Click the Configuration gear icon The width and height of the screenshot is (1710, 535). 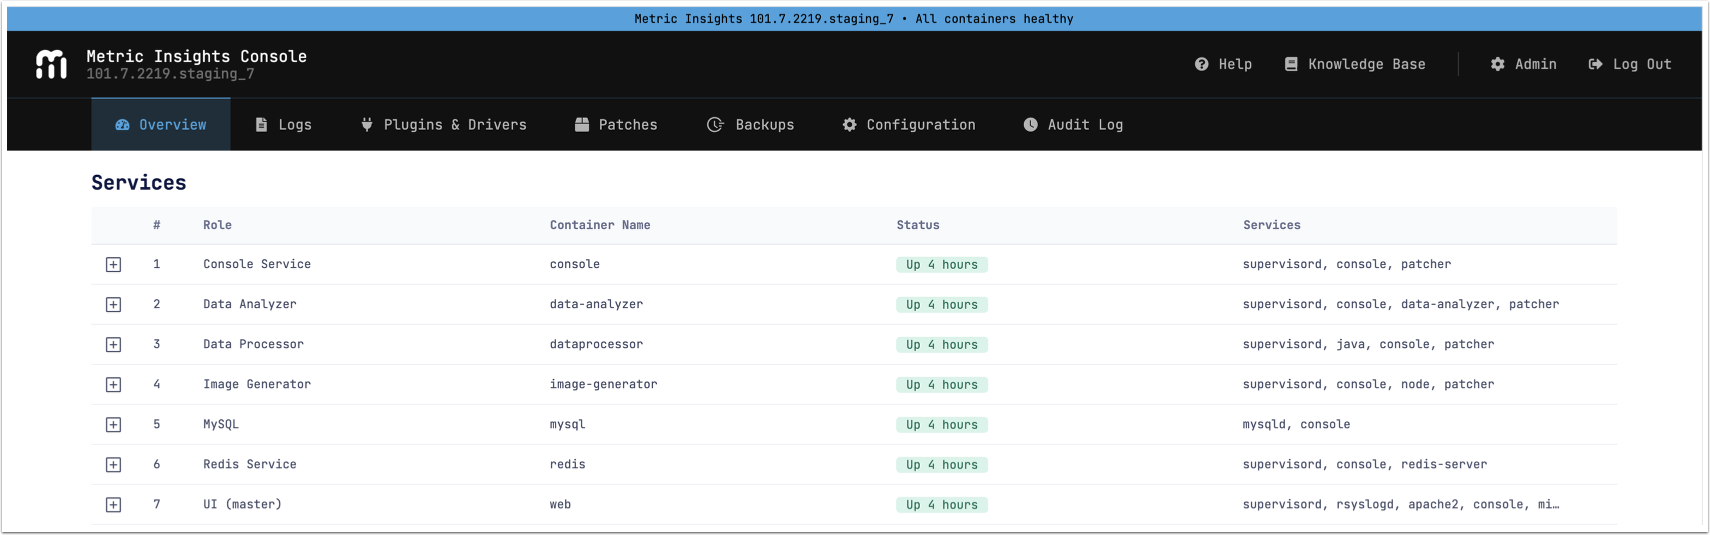[849, 125]
